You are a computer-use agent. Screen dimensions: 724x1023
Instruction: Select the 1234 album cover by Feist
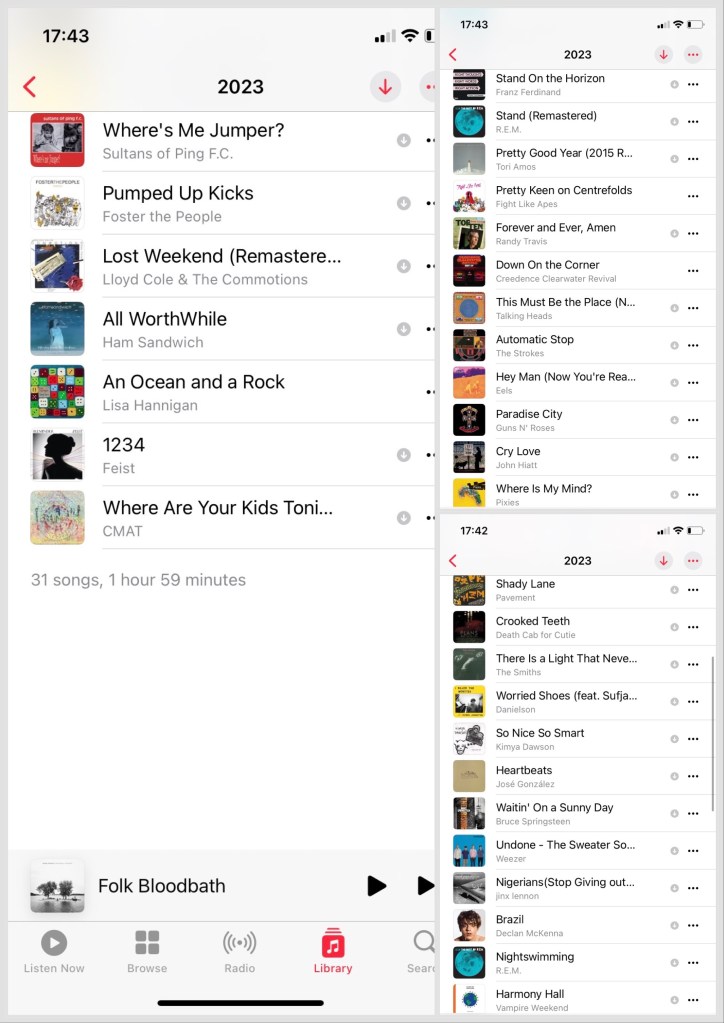57,455
